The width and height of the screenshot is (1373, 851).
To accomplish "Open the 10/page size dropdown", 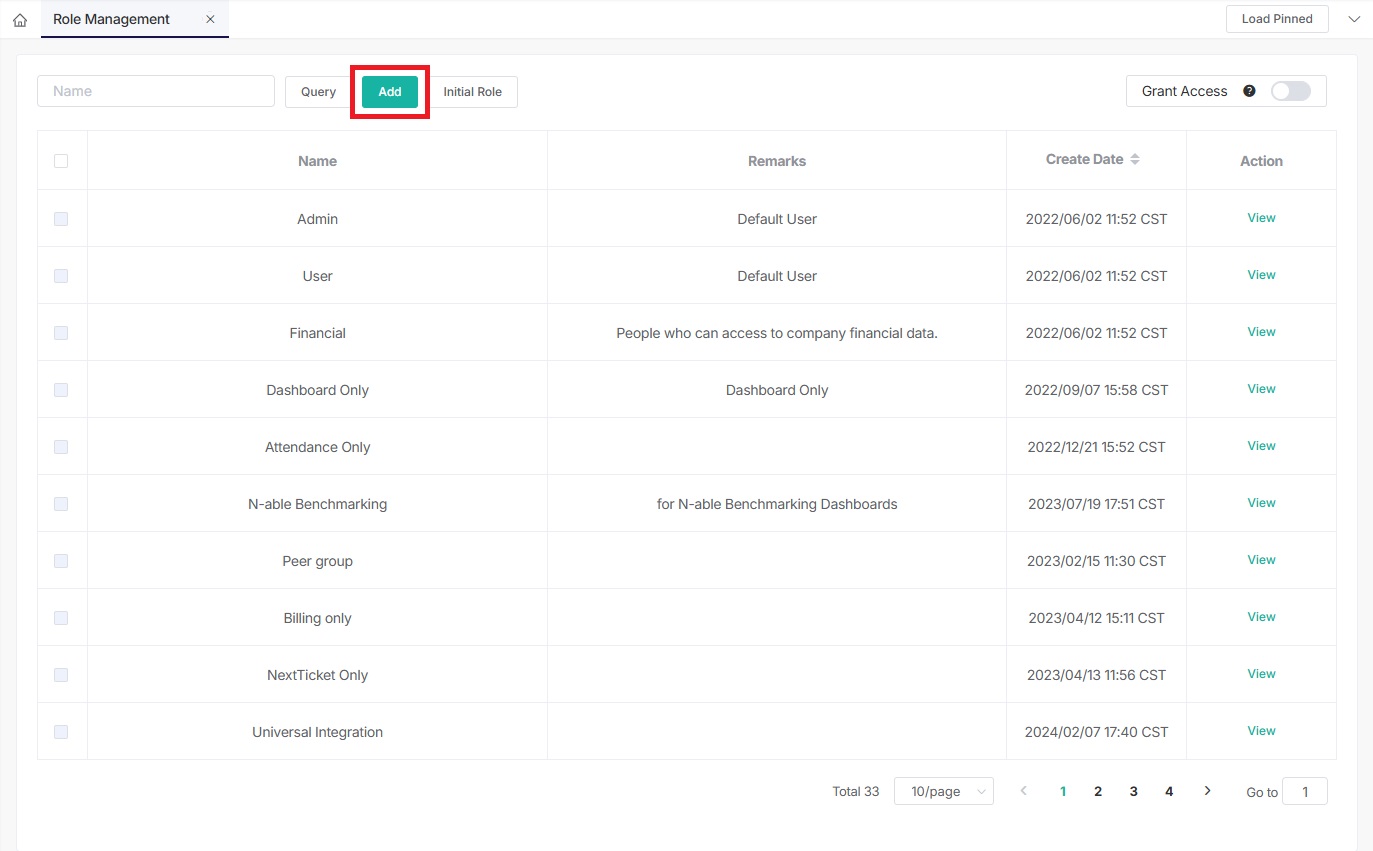I will (x=943, y=791).
